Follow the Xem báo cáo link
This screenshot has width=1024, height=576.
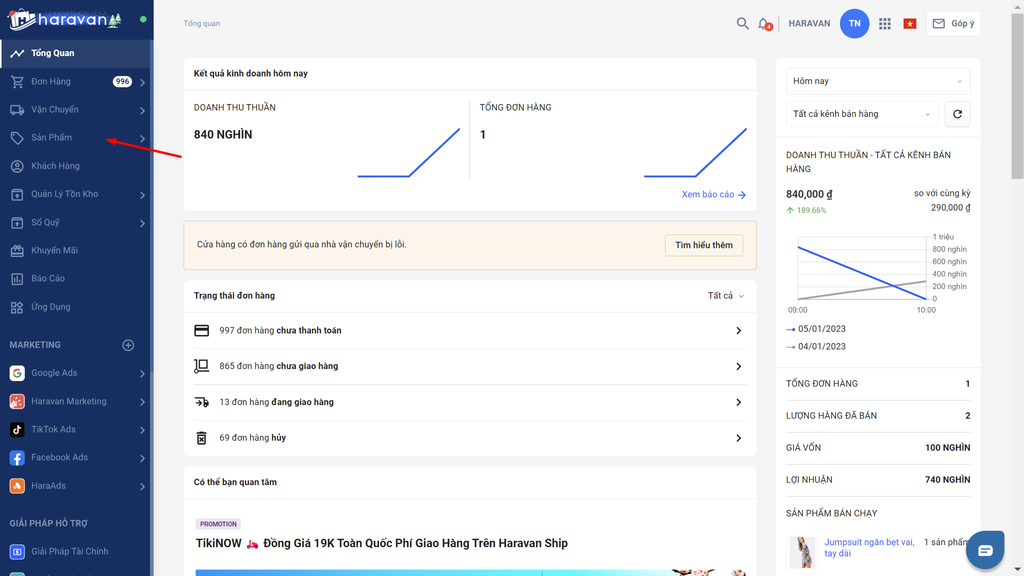tap(713, 195)
